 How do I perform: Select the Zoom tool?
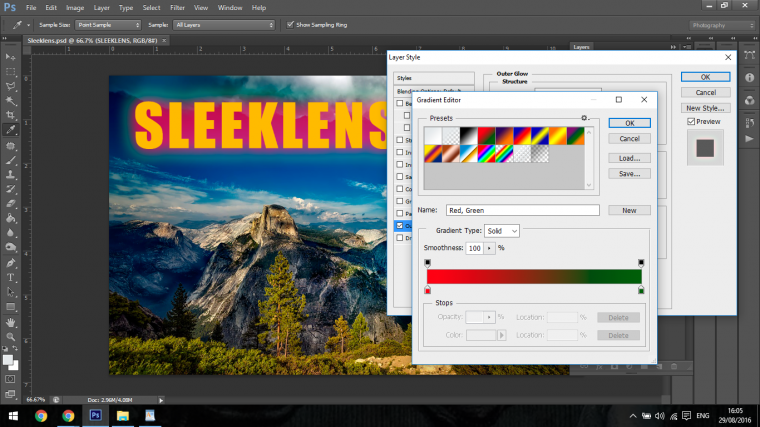click(10, 337)
